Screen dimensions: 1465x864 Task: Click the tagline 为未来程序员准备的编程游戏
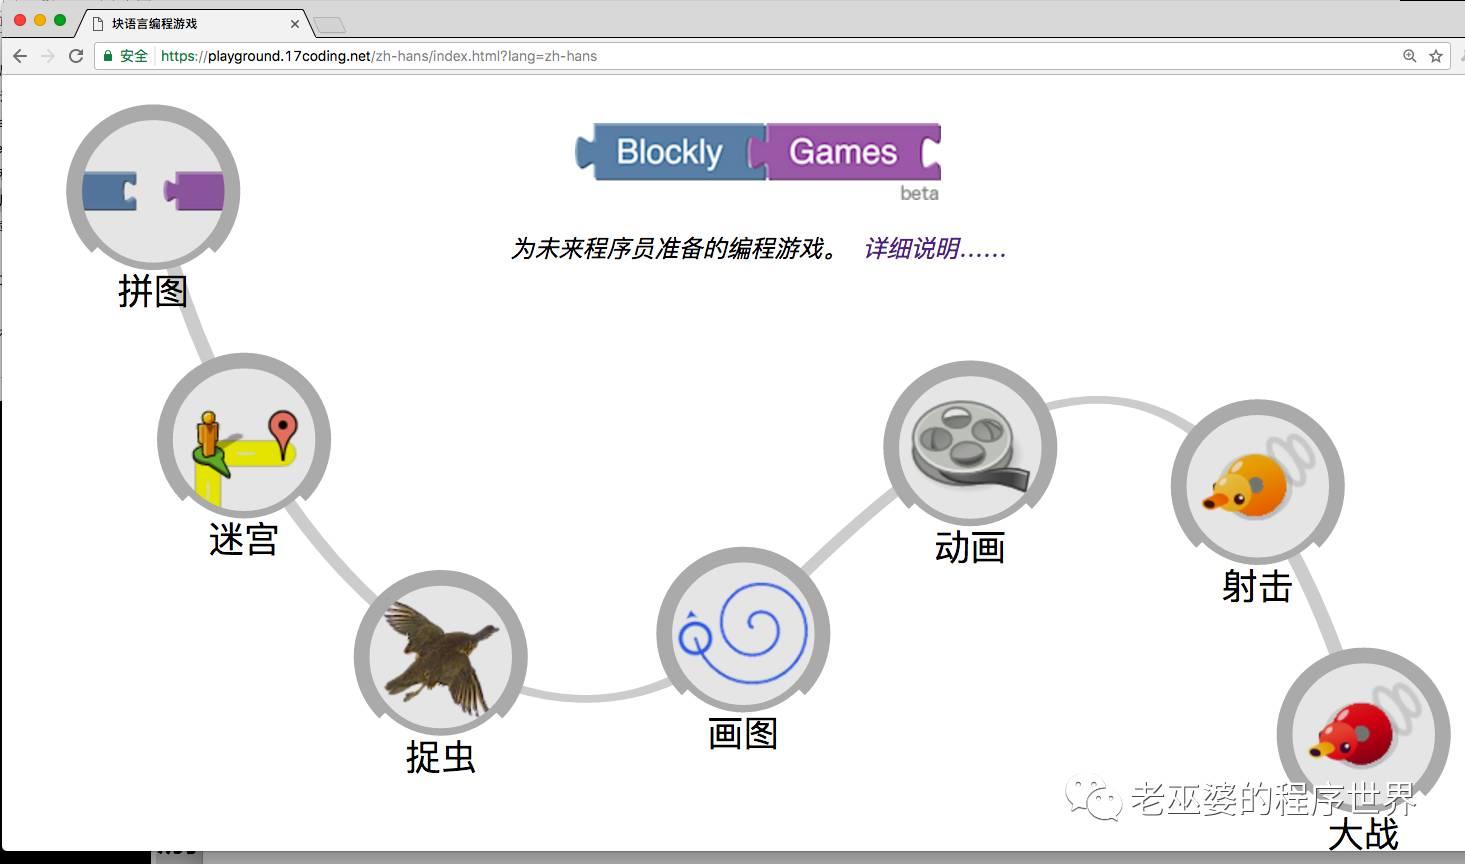point(676,248)
